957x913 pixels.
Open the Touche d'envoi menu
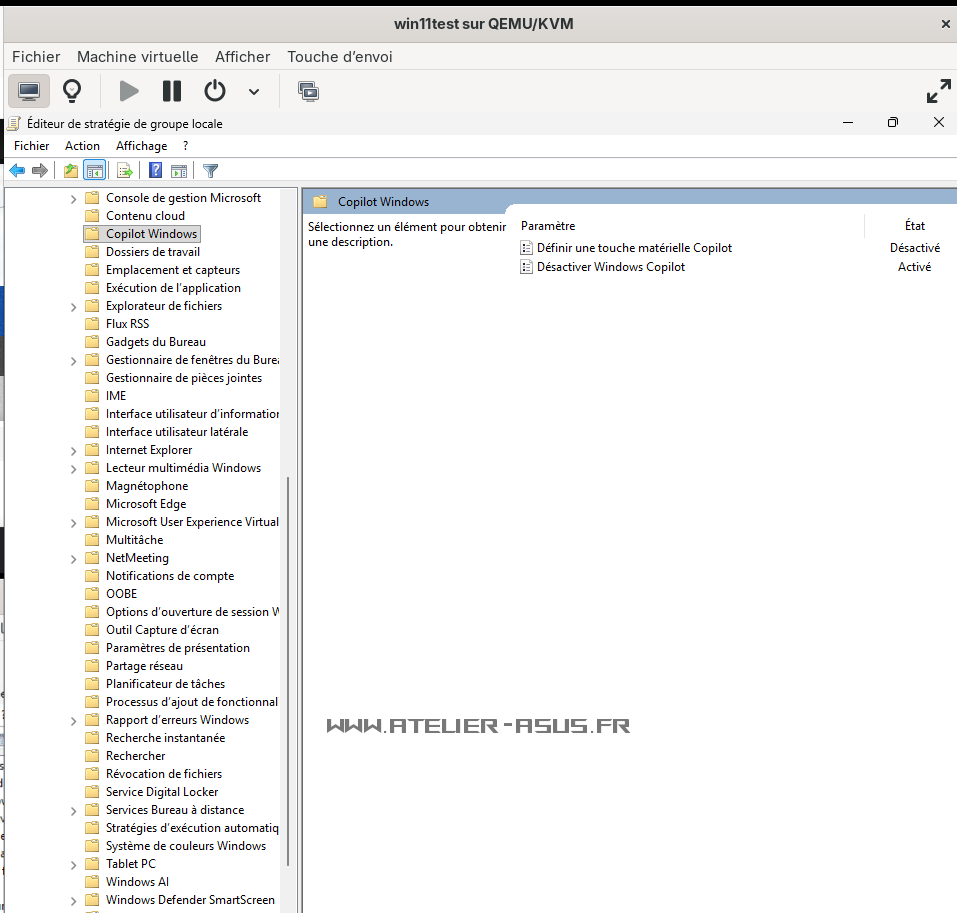pyautogui.click(x=339, y=57)
